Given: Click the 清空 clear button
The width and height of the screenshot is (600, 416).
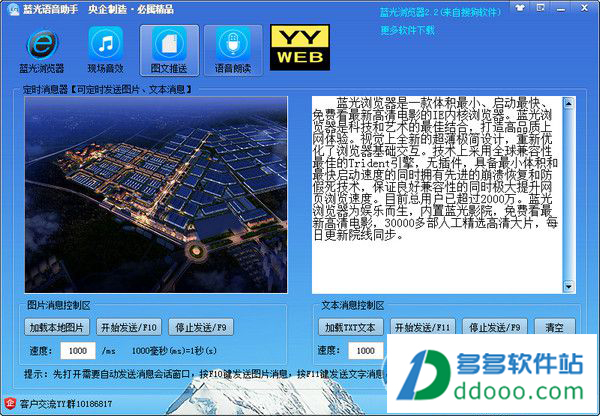Looking at the screenshot, I should tap(555, 328).
